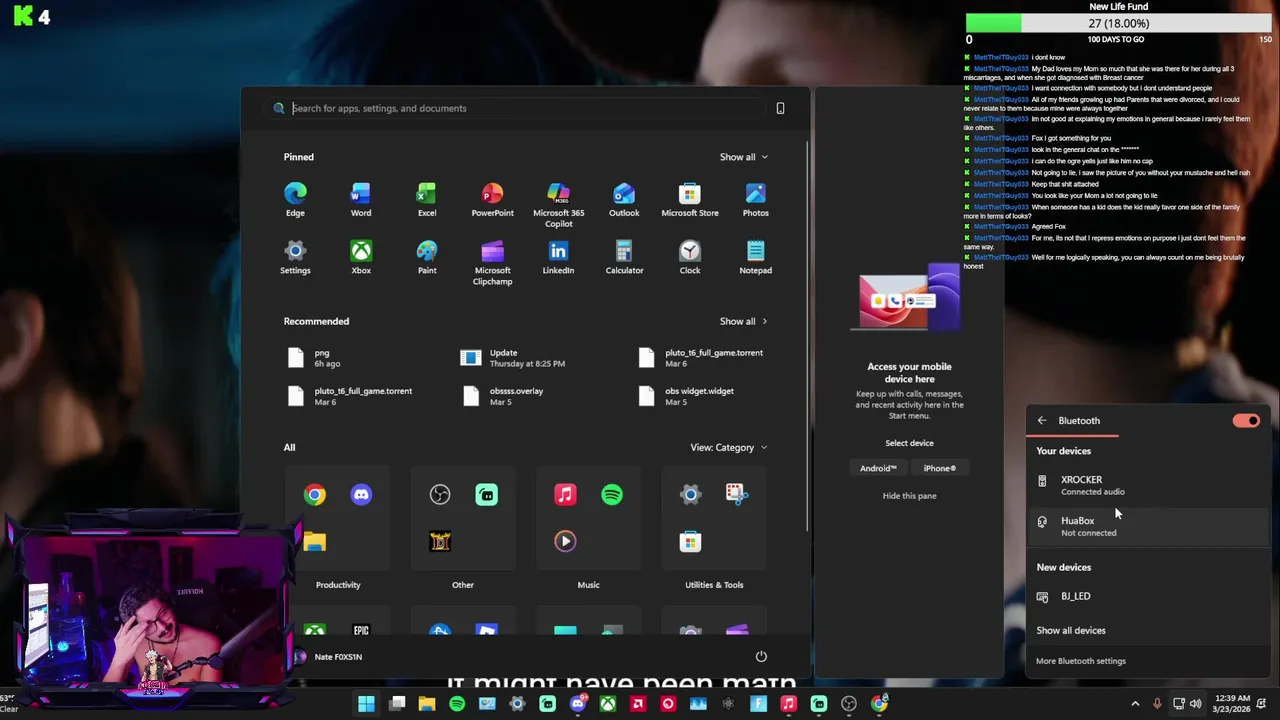Image resolution: width=1280 pixels, height=720 pixels.
Task: Open Spotify from the taskbar
Action: (457, 704)
